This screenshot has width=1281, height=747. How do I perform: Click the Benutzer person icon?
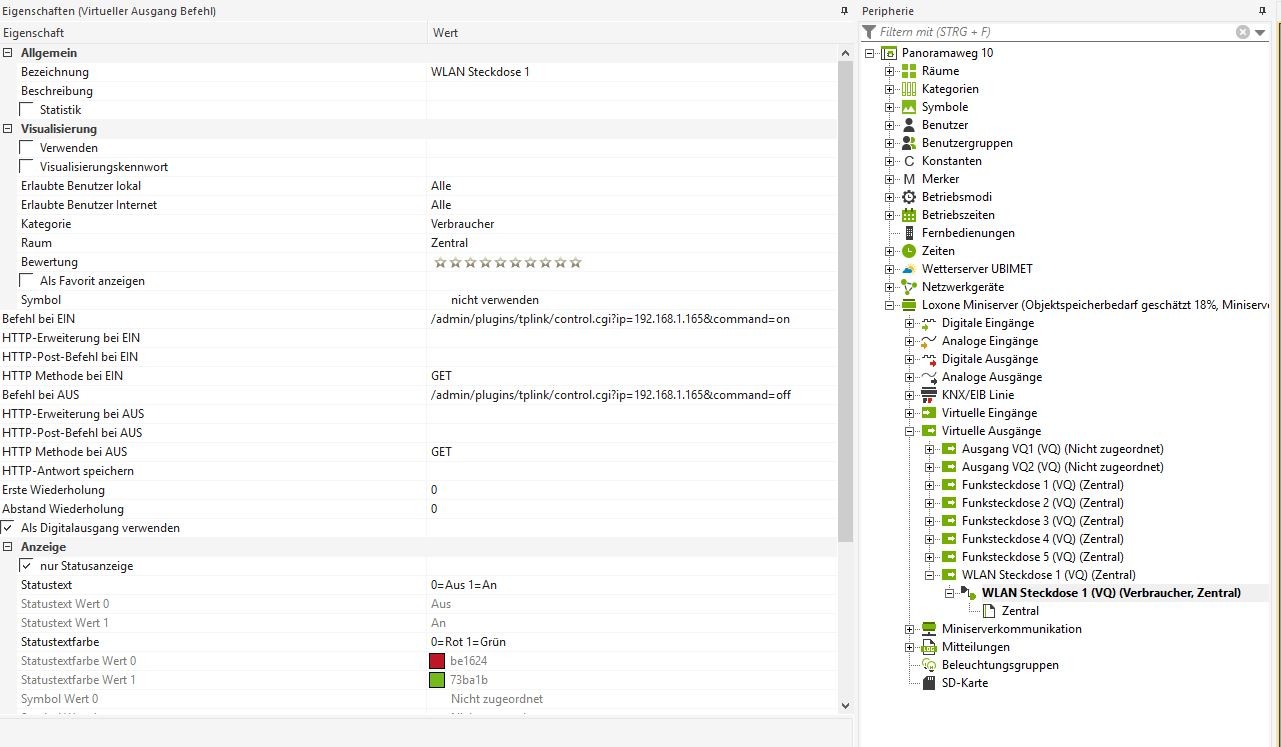click(908, 125)
